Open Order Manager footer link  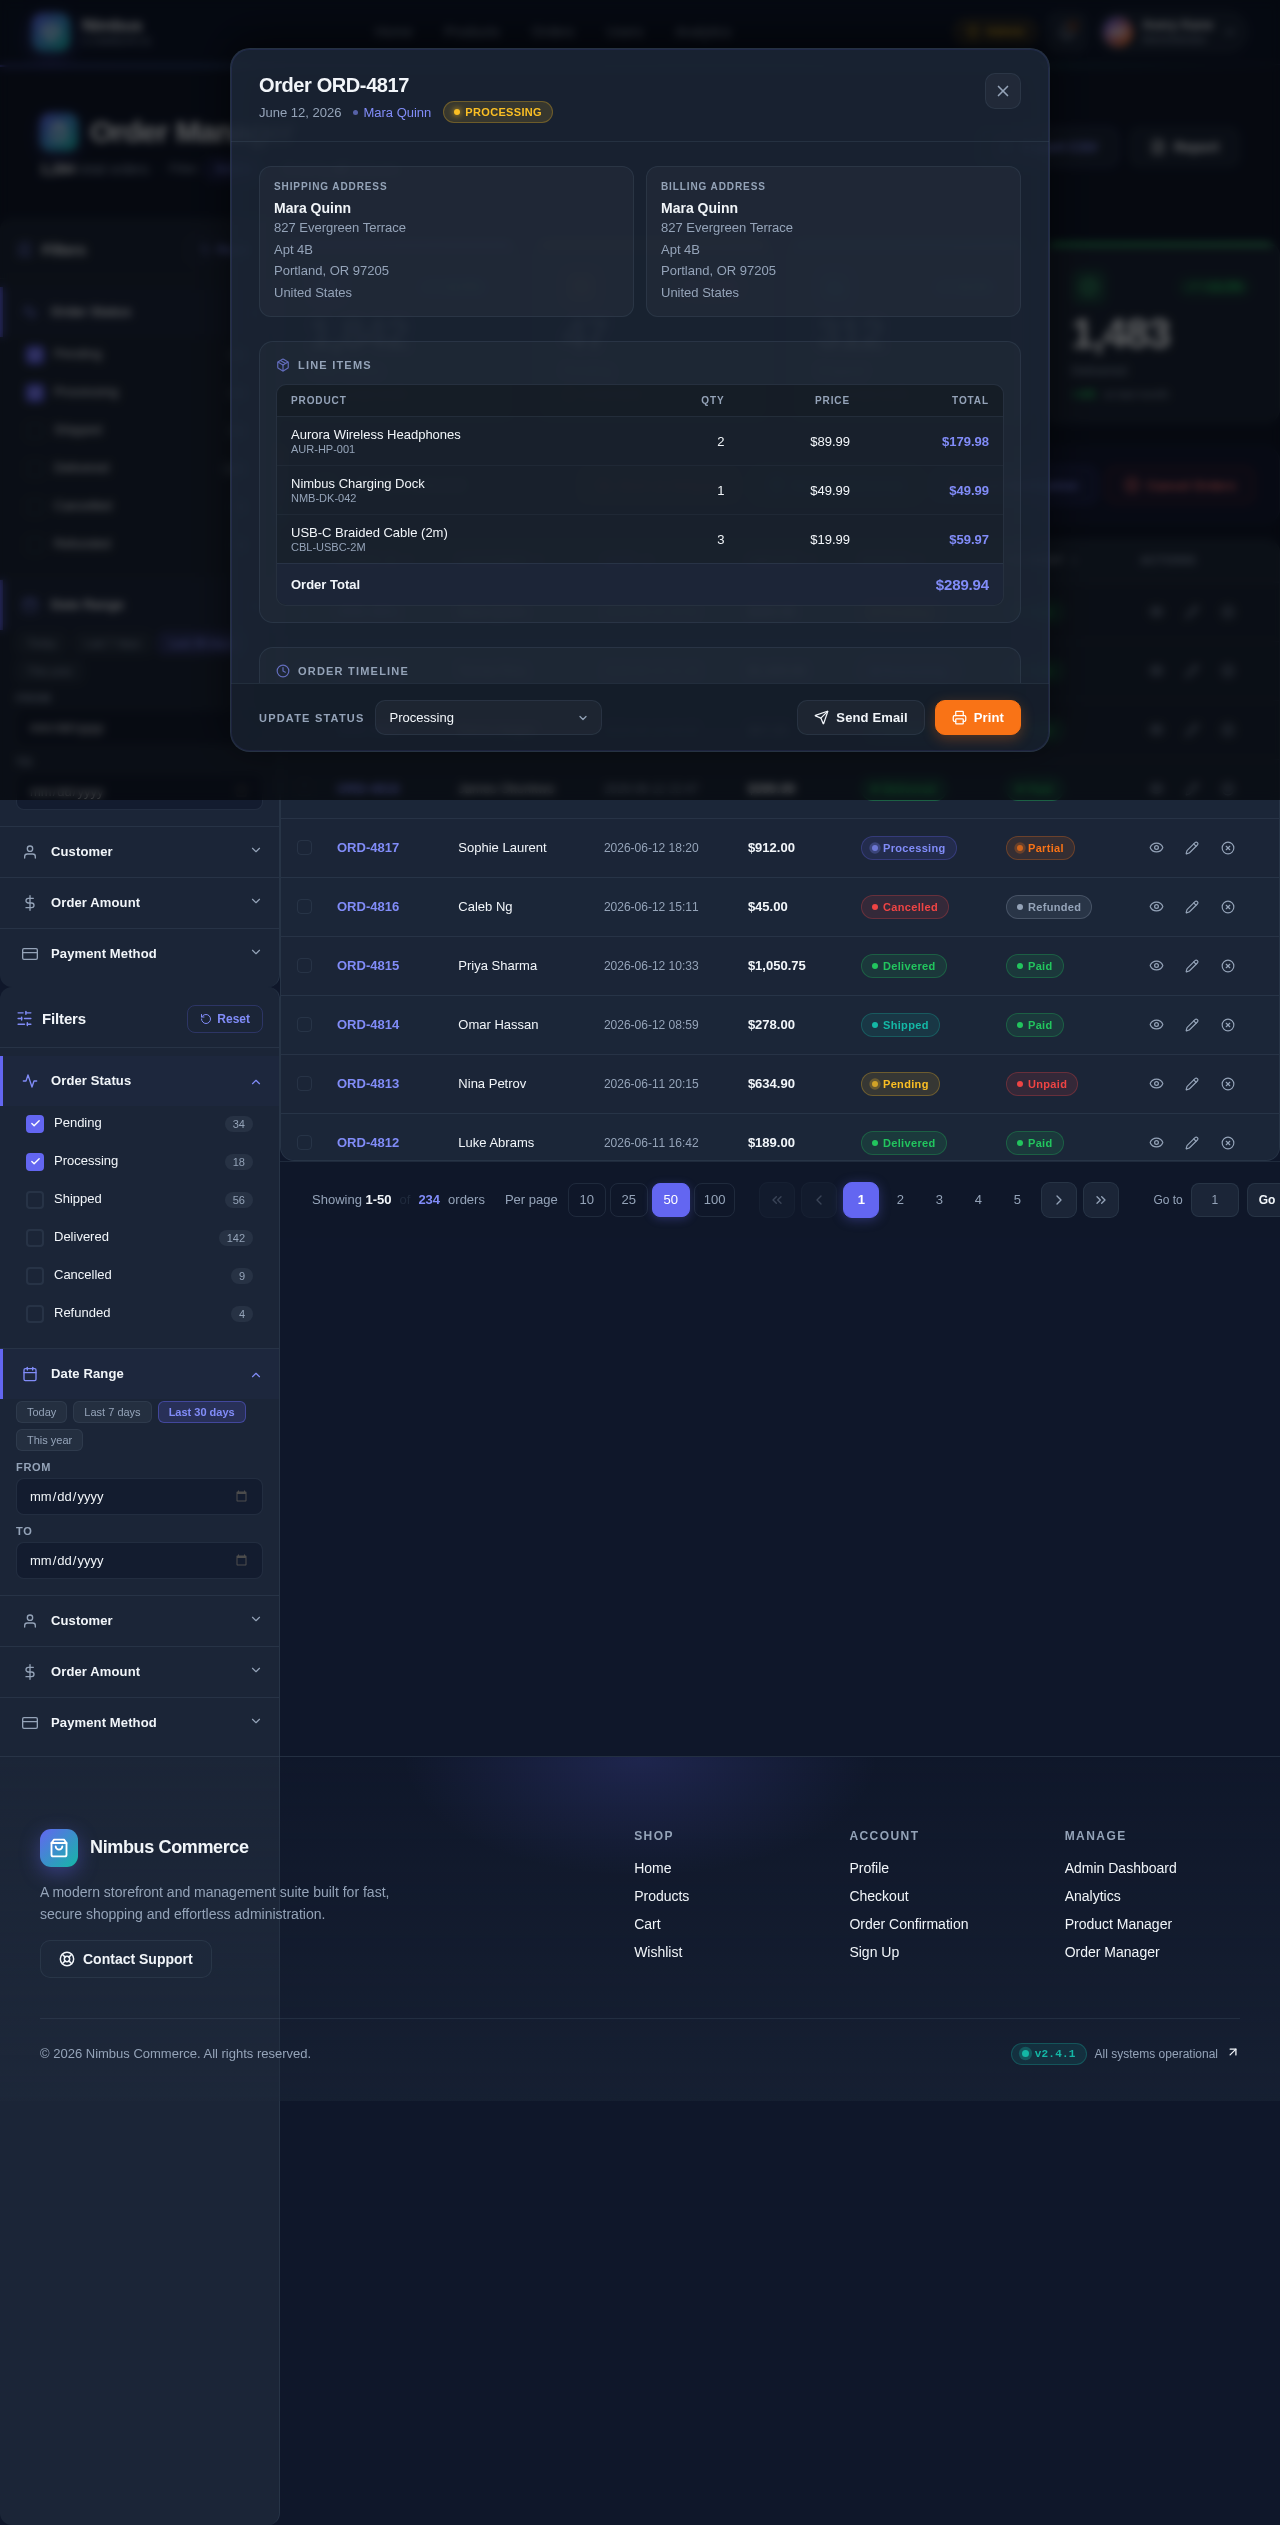1112,1952
